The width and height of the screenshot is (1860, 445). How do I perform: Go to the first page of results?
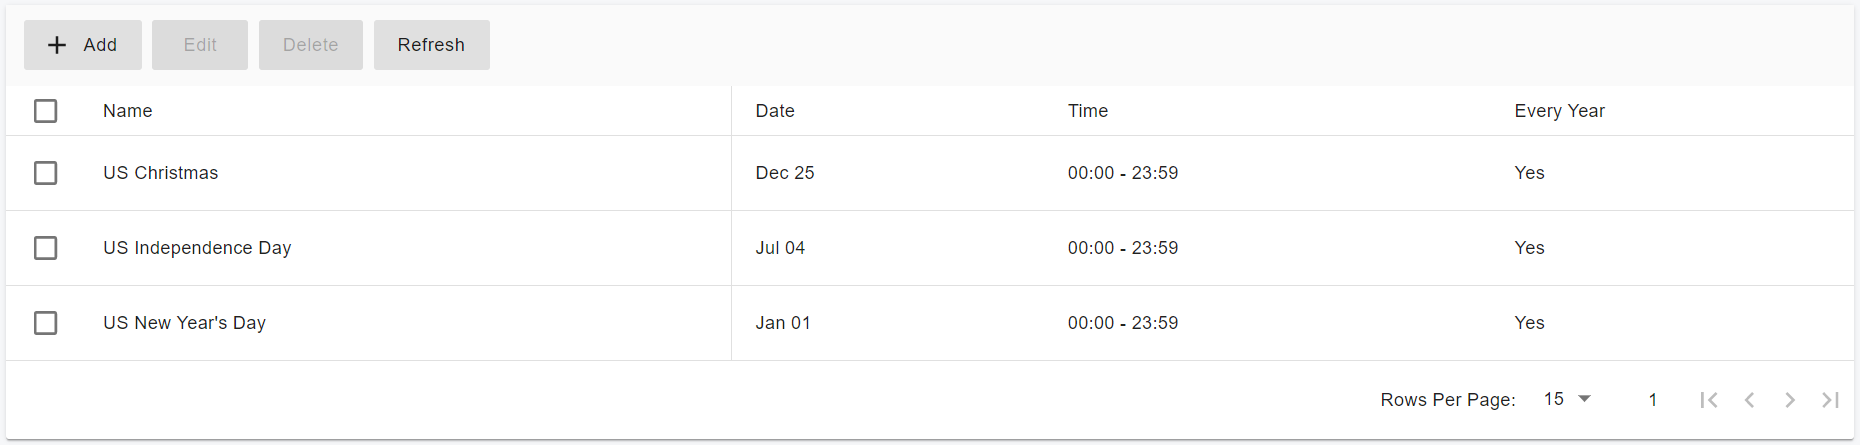(x=1709, y=400)
